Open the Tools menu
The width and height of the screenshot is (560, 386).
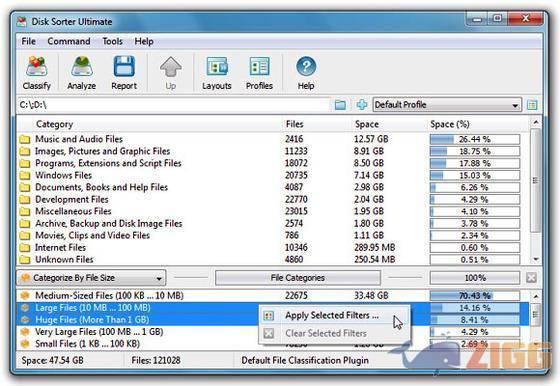tap(112, 41)
